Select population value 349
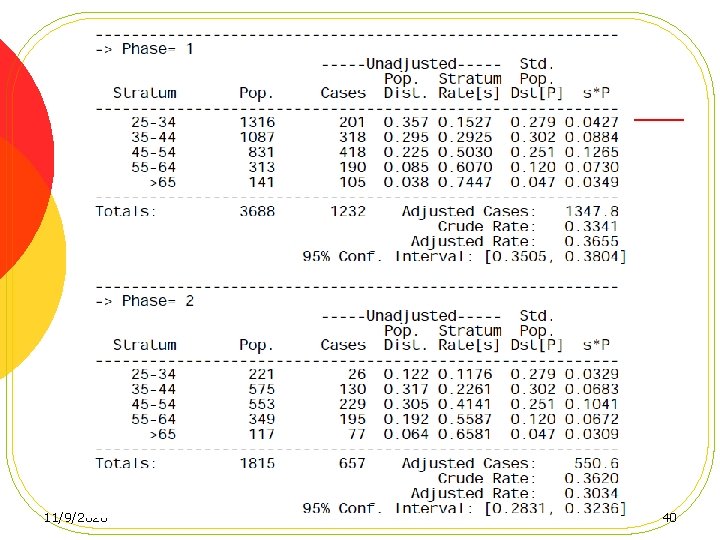This screenshot has height=540, width=720. pyautogui.click(x=262, y=419)
